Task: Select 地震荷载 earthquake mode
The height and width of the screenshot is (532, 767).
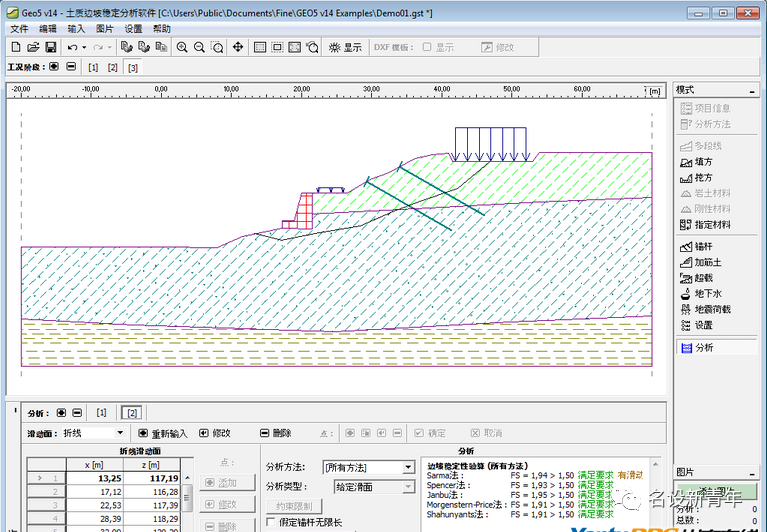Action: pos(705,309)
